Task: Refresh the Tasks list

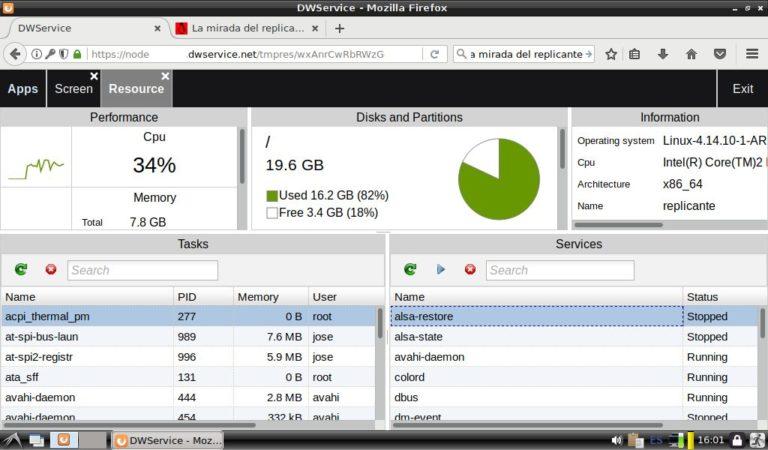Action: [21, 270]
